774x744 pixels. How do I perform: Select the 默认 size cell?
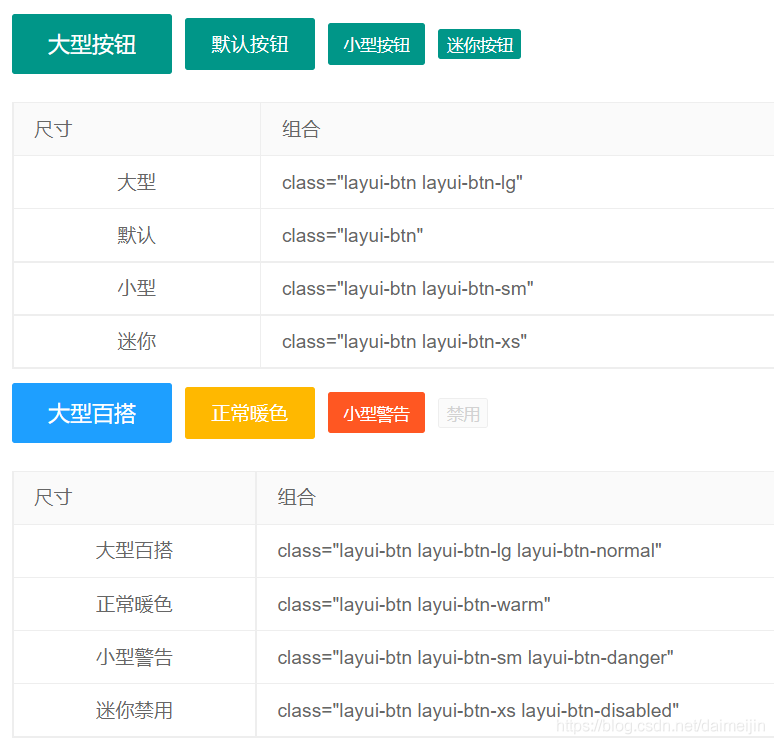(136, 235)
